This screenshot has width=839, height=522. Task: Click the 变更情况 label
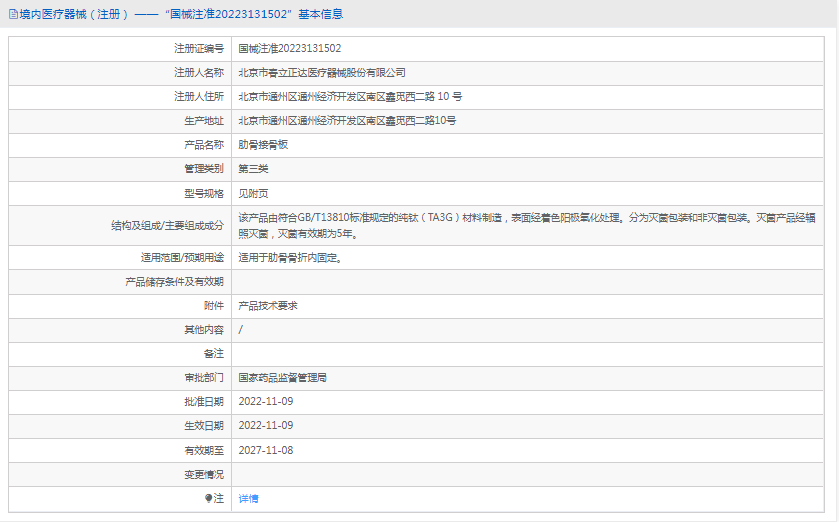tap(204, 475)
